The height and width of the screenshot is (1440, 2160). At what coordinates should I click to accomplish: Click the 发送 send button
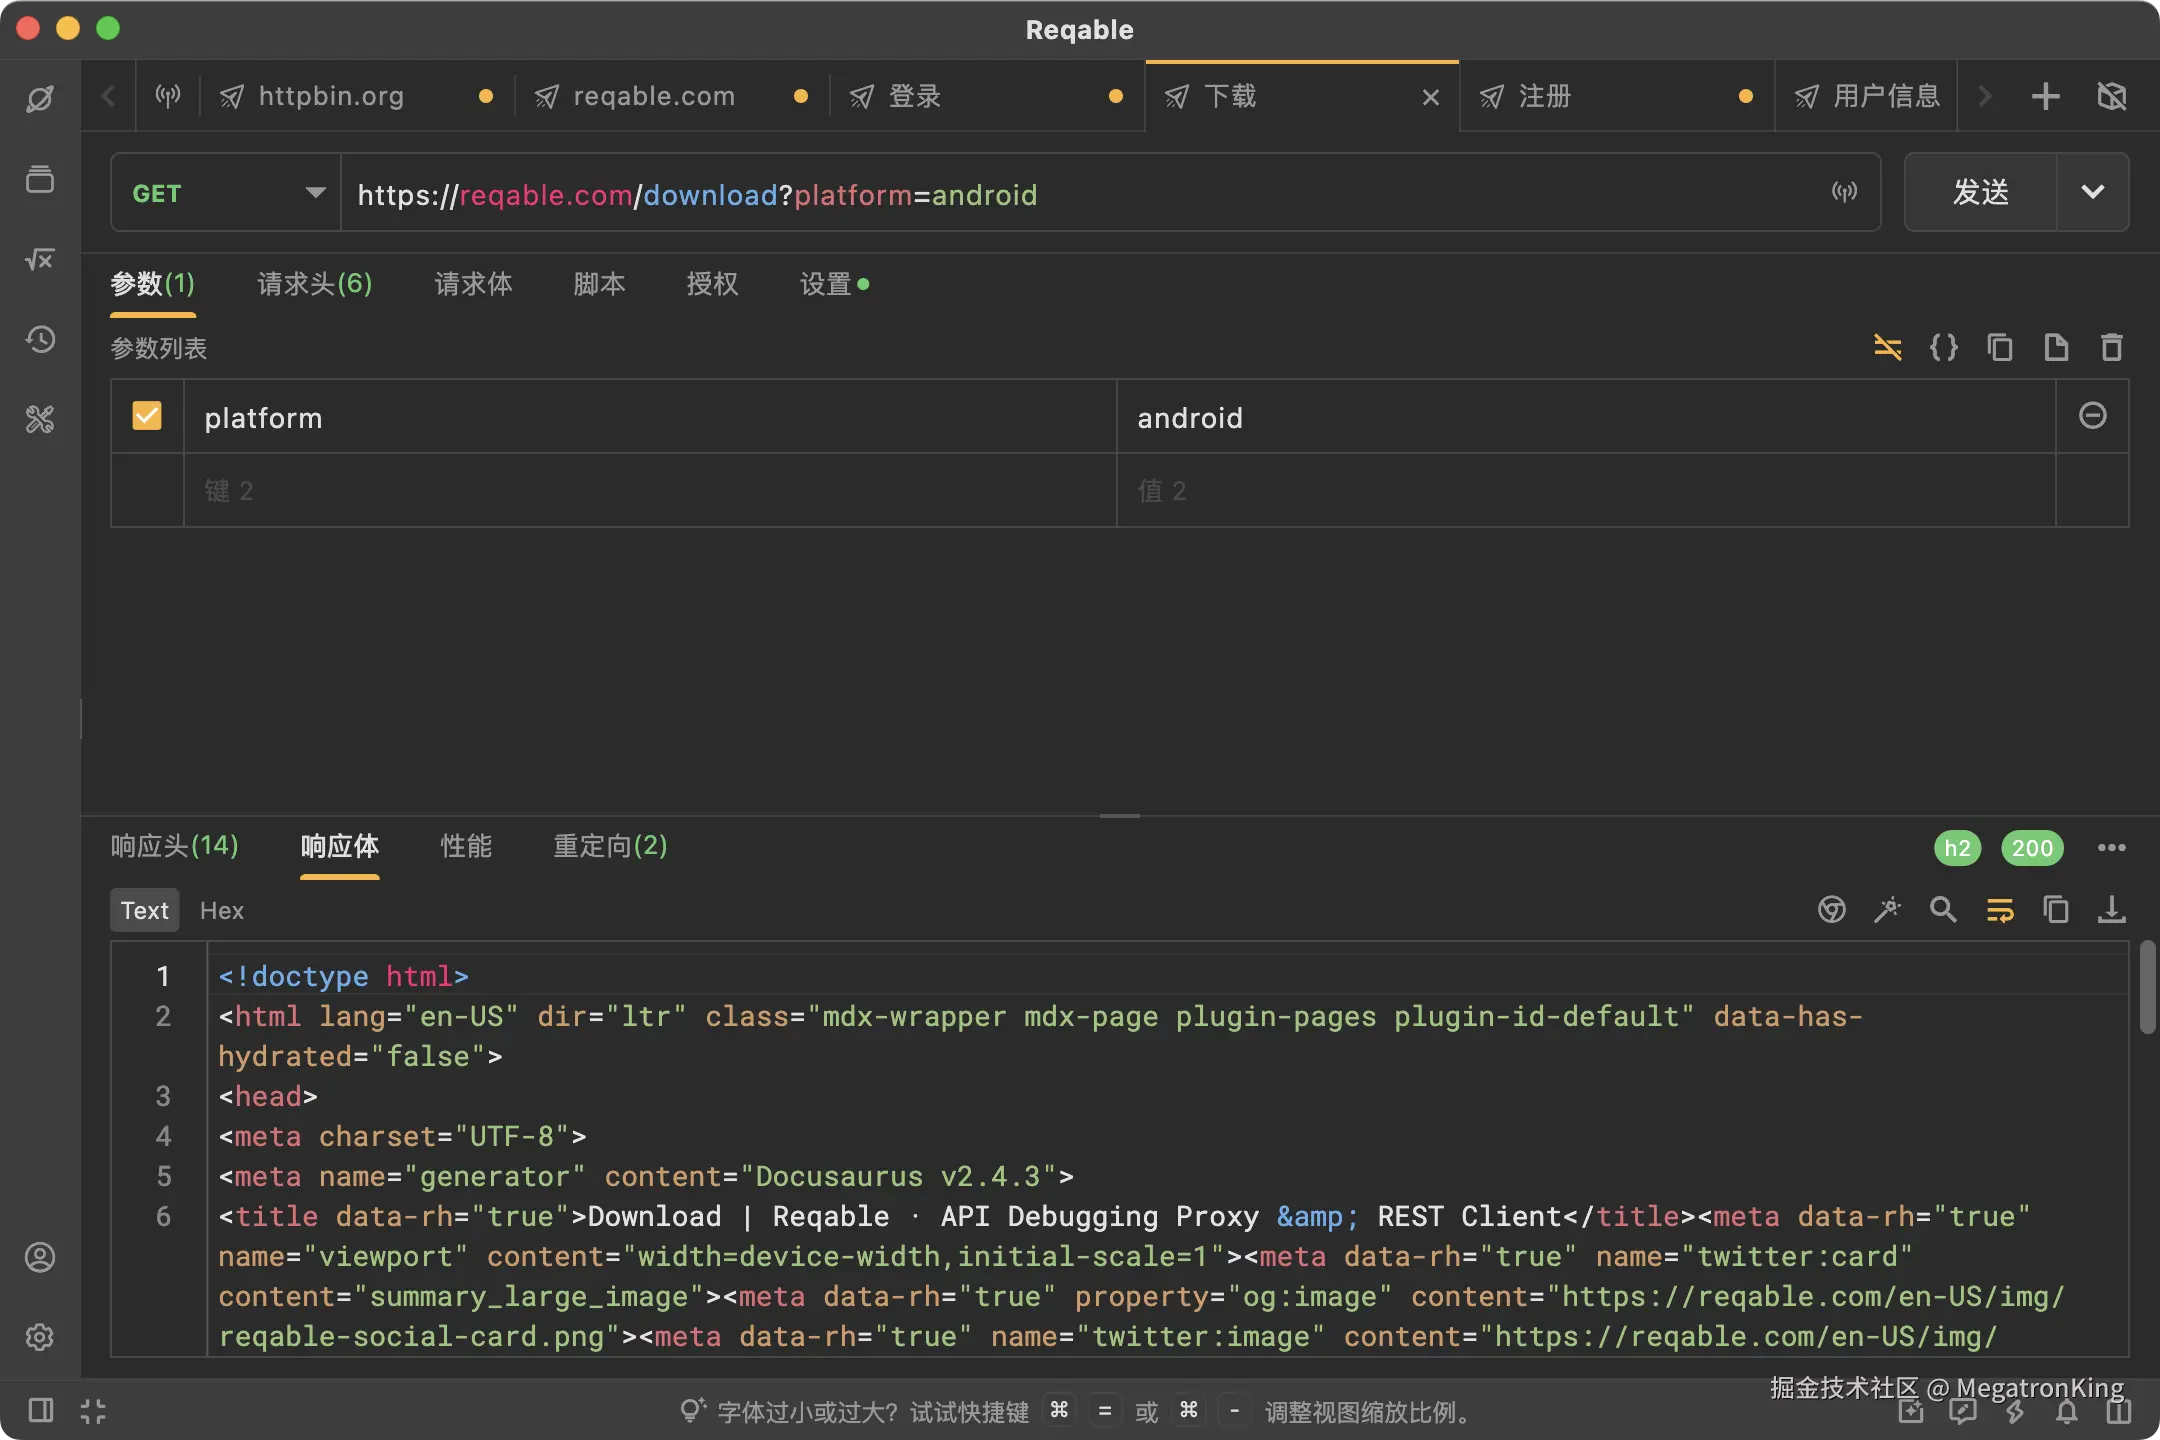(x=1981, y=192)
